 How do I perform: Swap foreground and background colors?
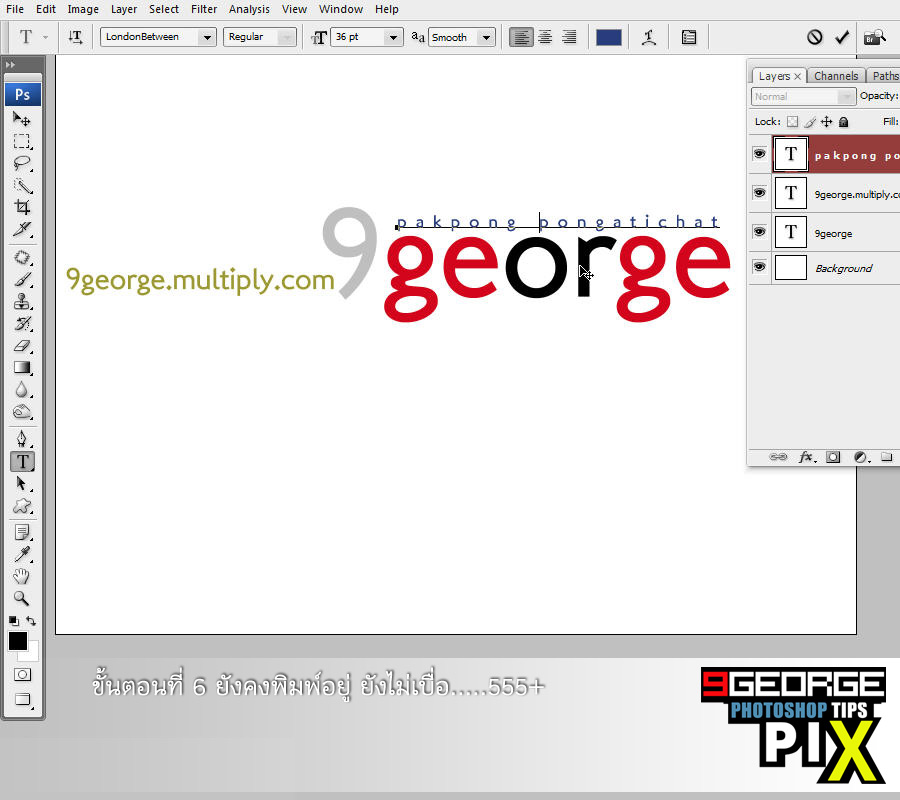click(x=31, y=621)
